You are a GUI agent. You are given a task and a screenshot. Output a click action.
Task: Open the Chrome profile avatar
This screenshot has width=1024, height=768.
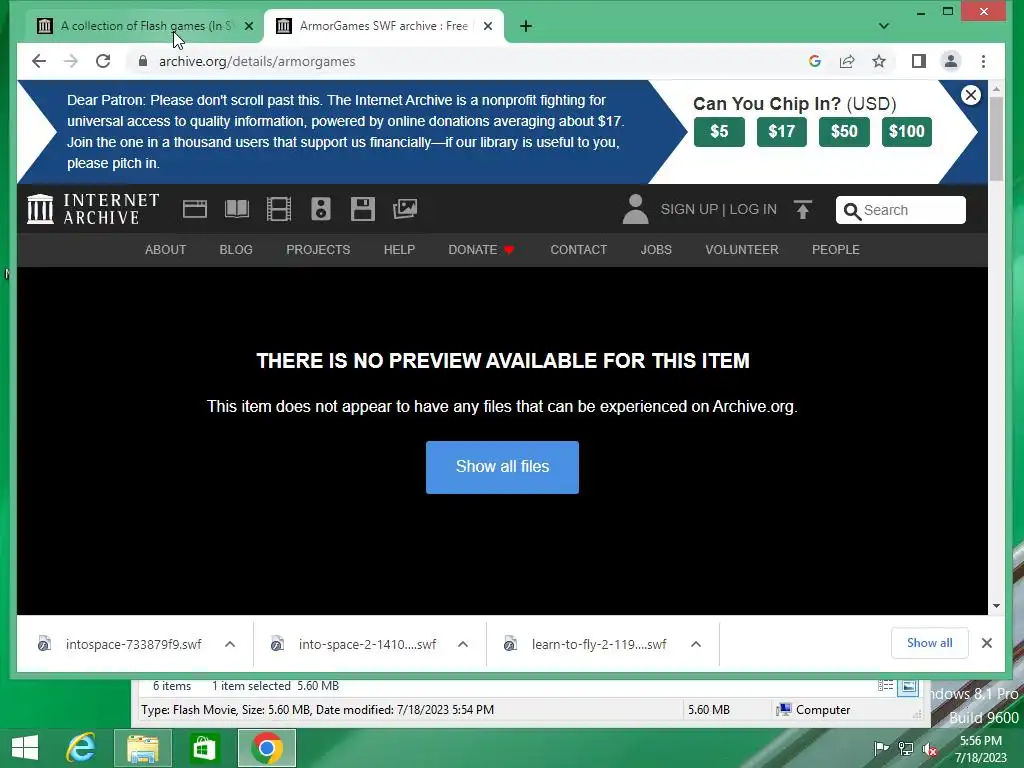click(951, 61)
